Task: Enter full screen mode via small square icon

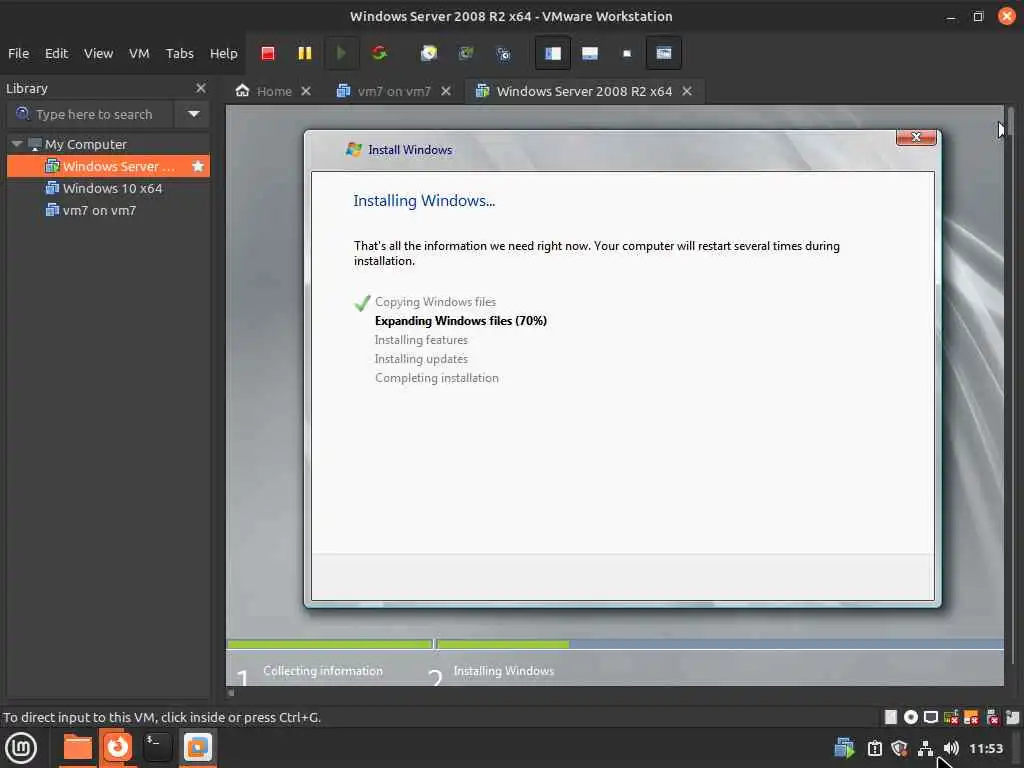Action: coord(627,54)
